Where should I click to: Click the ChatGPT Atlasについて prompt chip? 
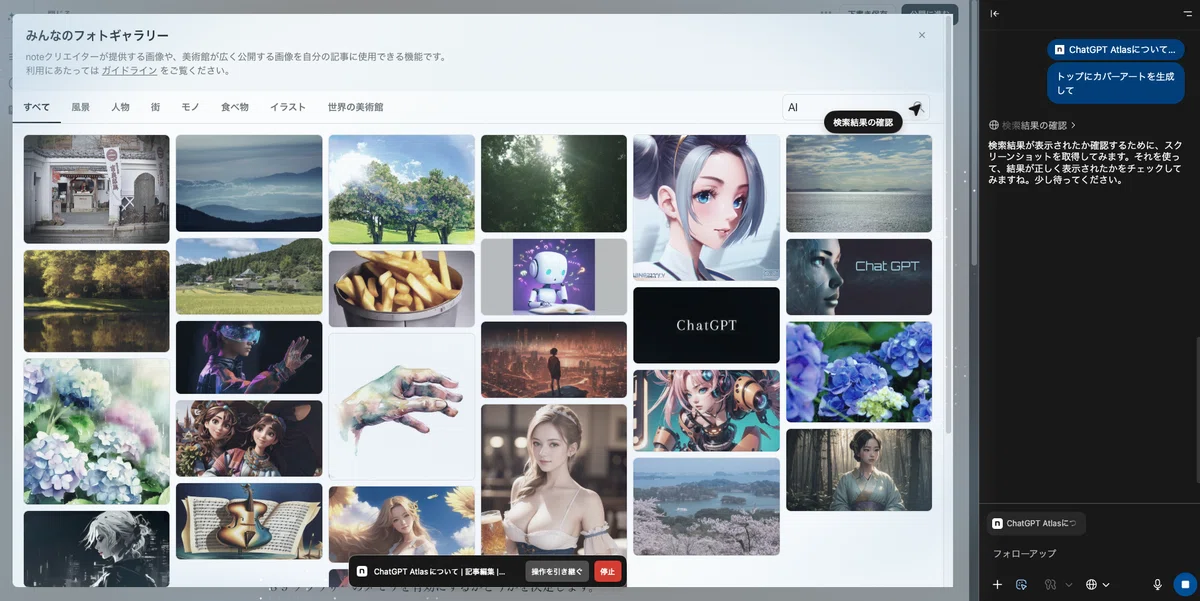(1113, 48)
